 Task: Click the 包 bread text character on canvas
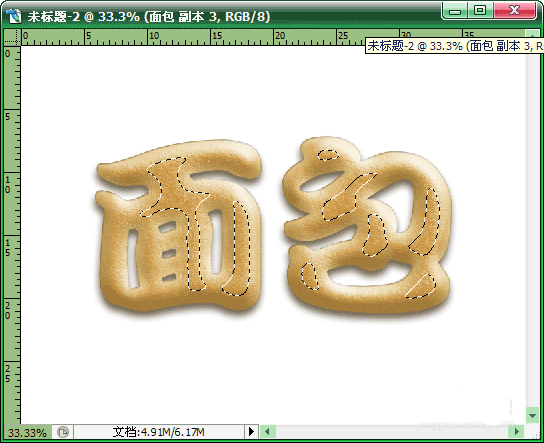tap(367, 226)
